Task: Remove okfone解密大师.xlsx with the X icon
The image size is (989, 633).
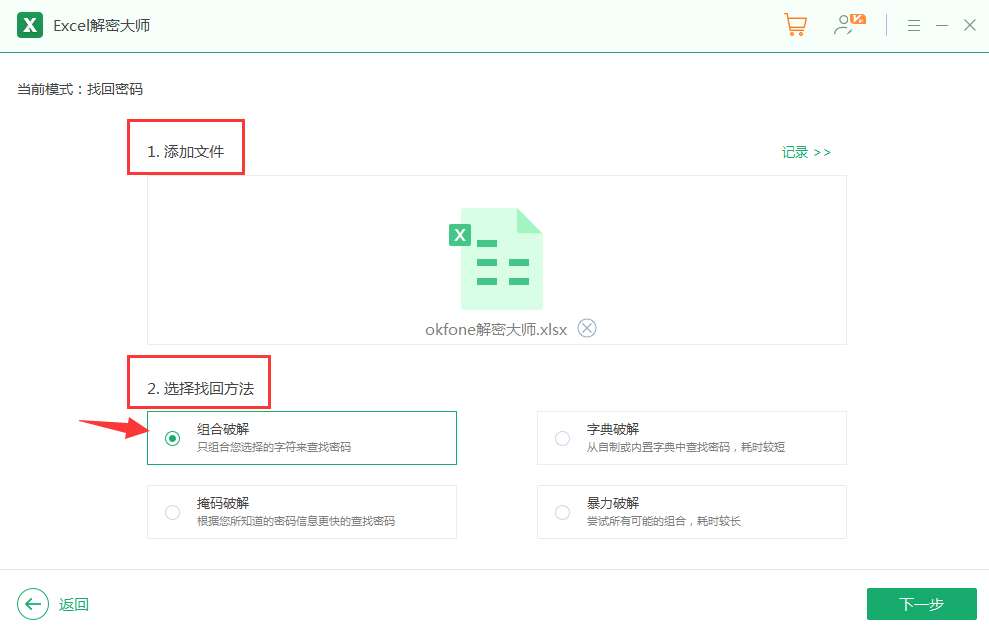Action: (587, 328)
